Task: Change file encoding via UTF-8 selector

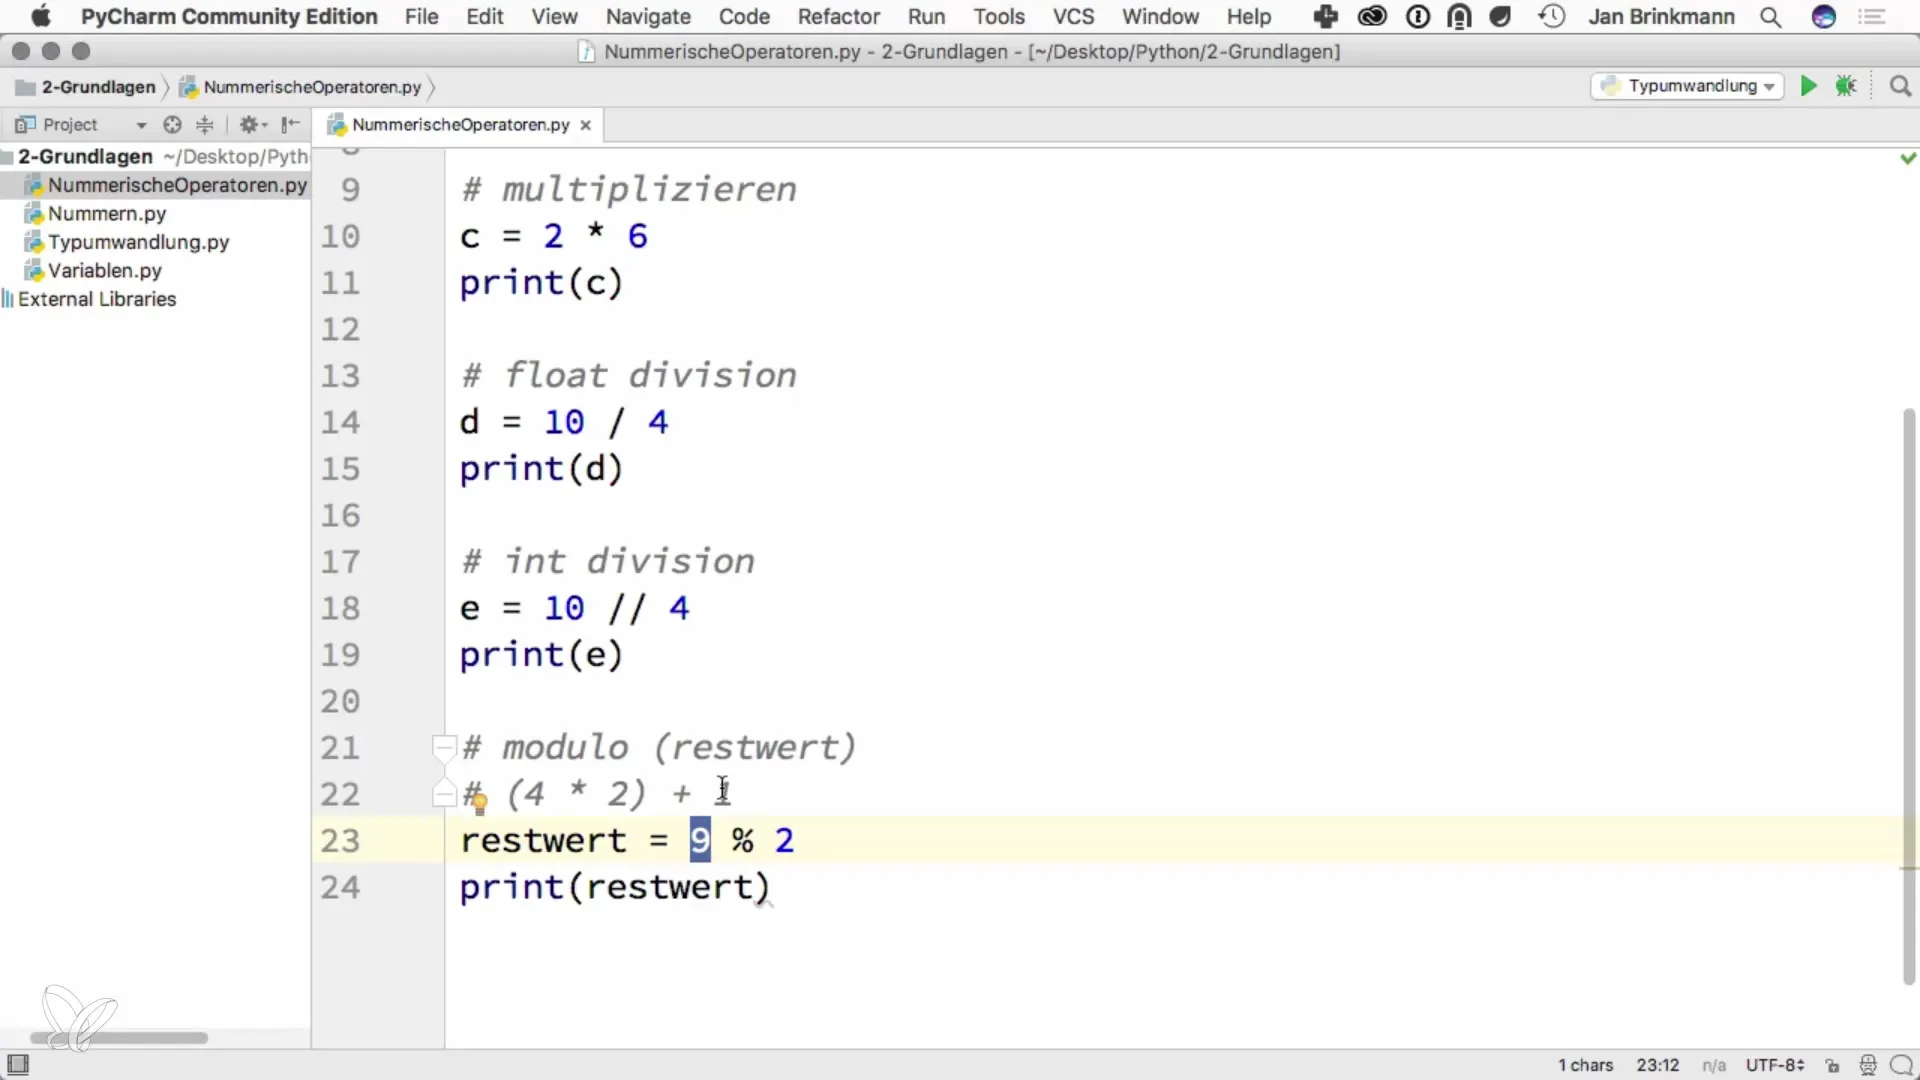Action: pos(1775,1066)
